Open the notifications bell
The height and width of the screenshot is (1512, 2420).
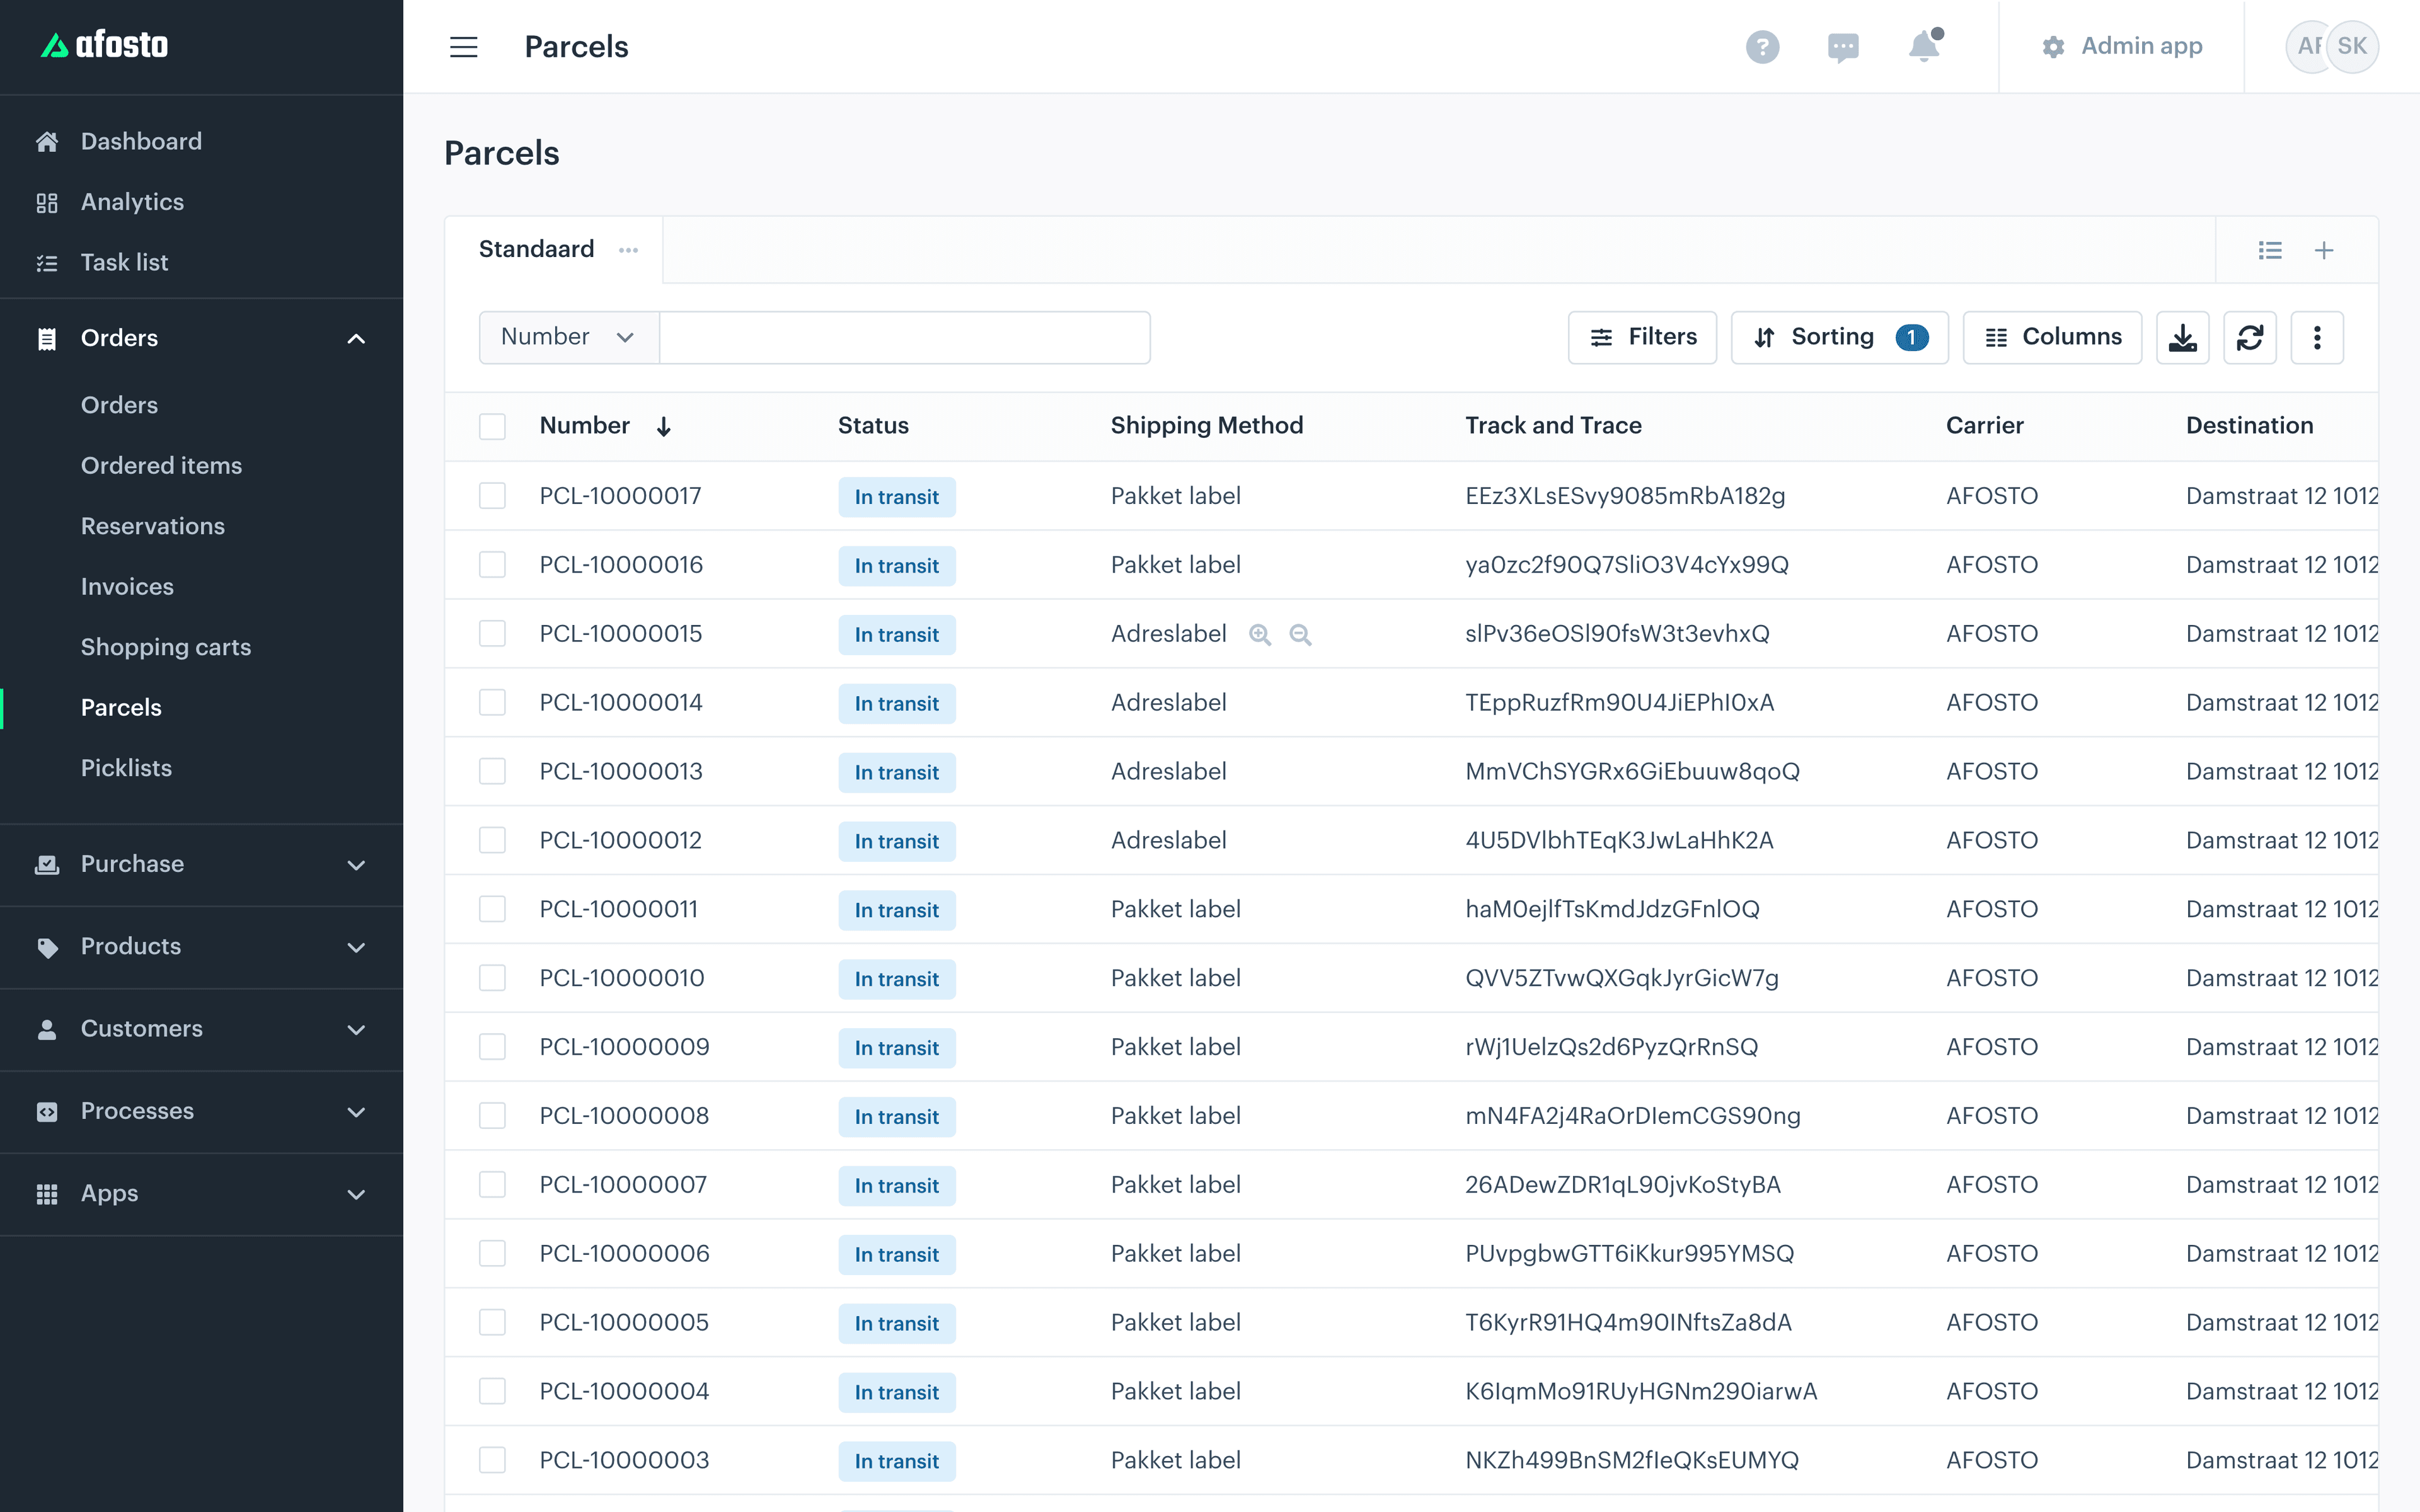click(1924, 46)
